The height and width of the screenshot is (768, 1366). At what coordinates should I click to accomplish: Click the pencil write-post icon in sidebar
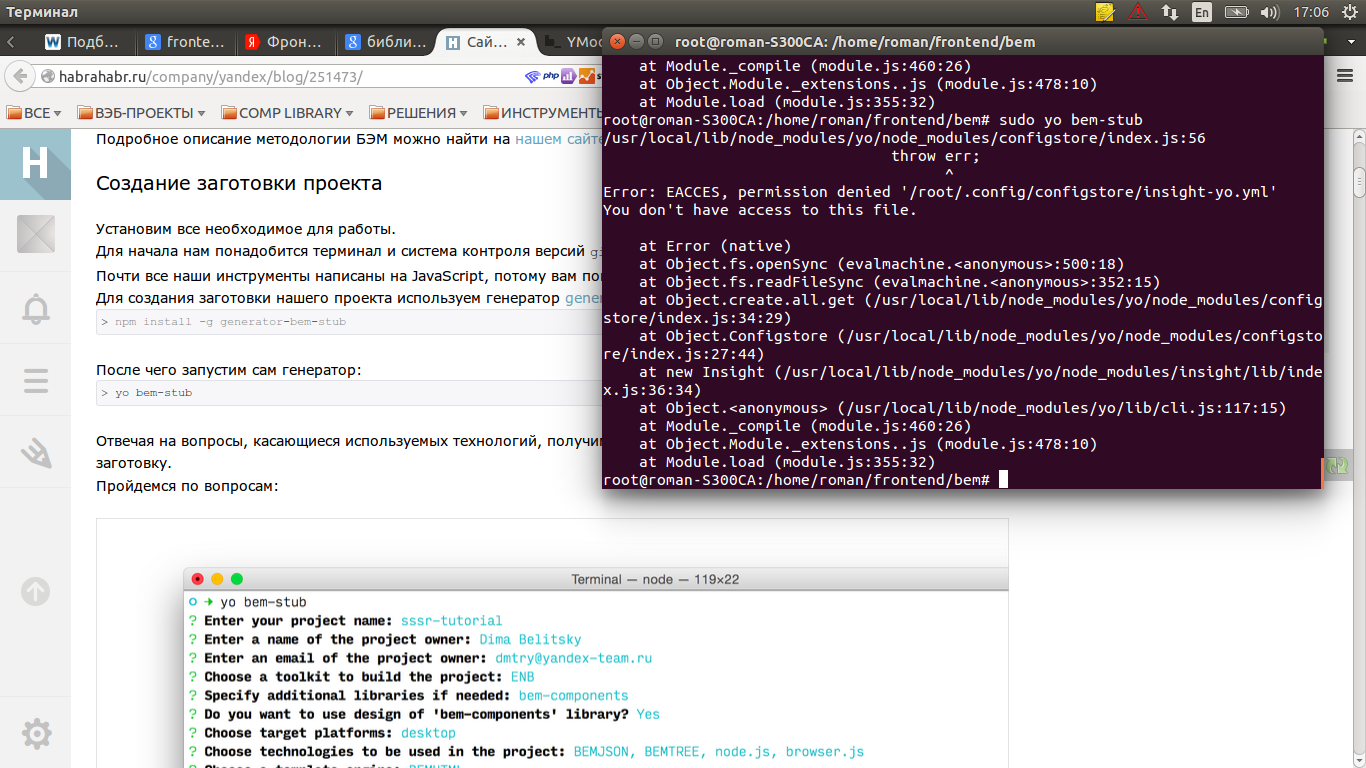point(35,453)
